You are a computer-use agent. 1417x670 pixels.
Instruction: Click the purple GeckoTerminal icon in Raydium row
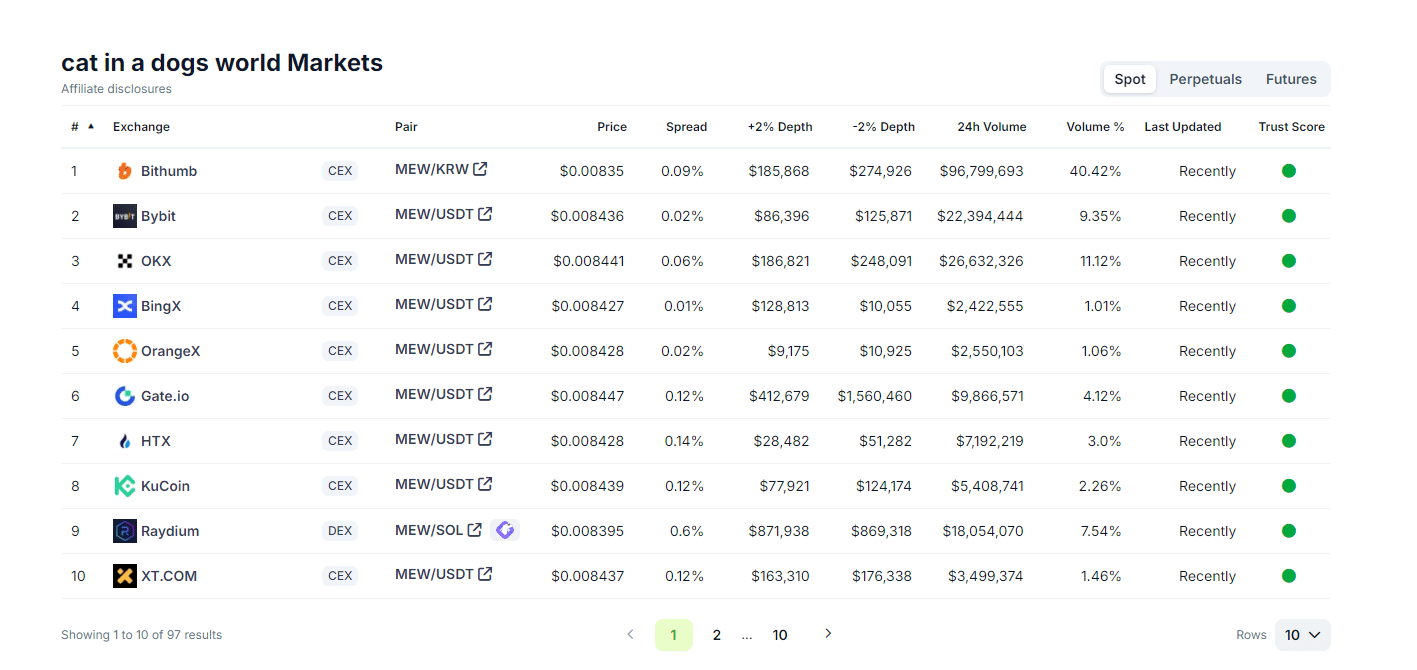coord(505,530)
